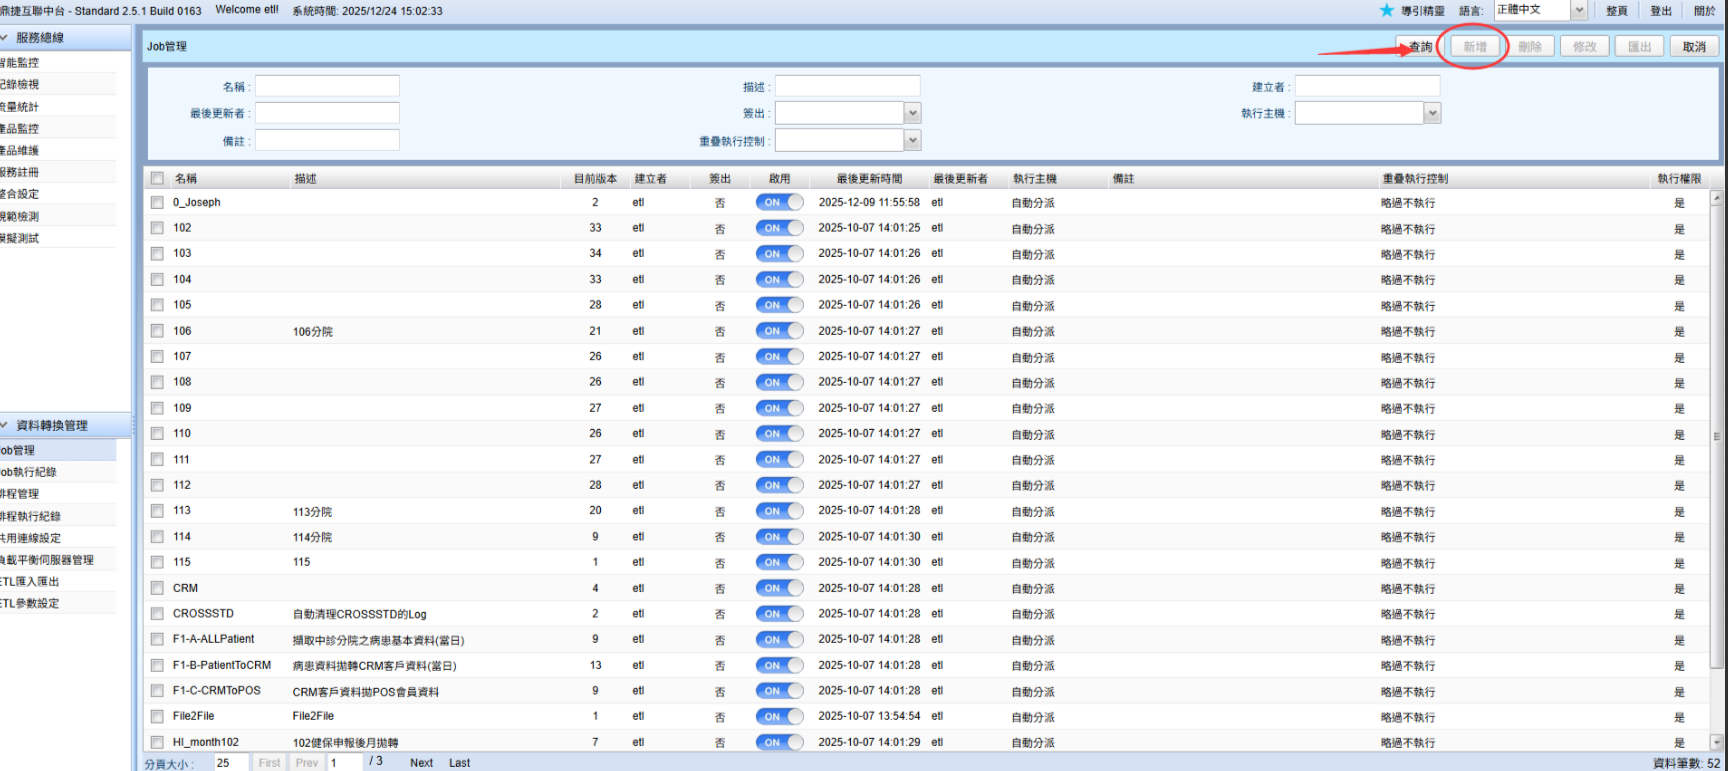Open the 簽出 filter dropdown arrow
The image size is (1728, 771).
pos(912,113)
